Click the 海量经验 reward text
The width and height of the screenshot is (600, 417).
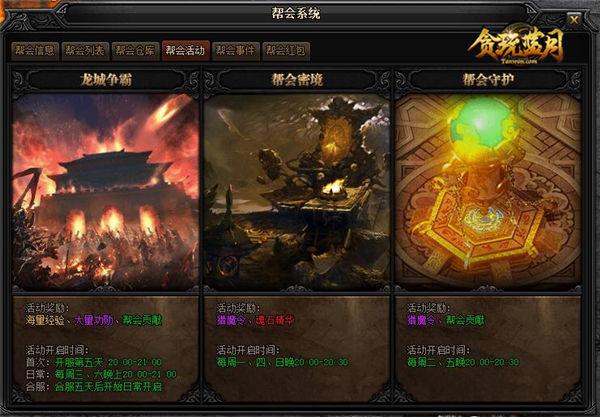click(x=45, y=320)
